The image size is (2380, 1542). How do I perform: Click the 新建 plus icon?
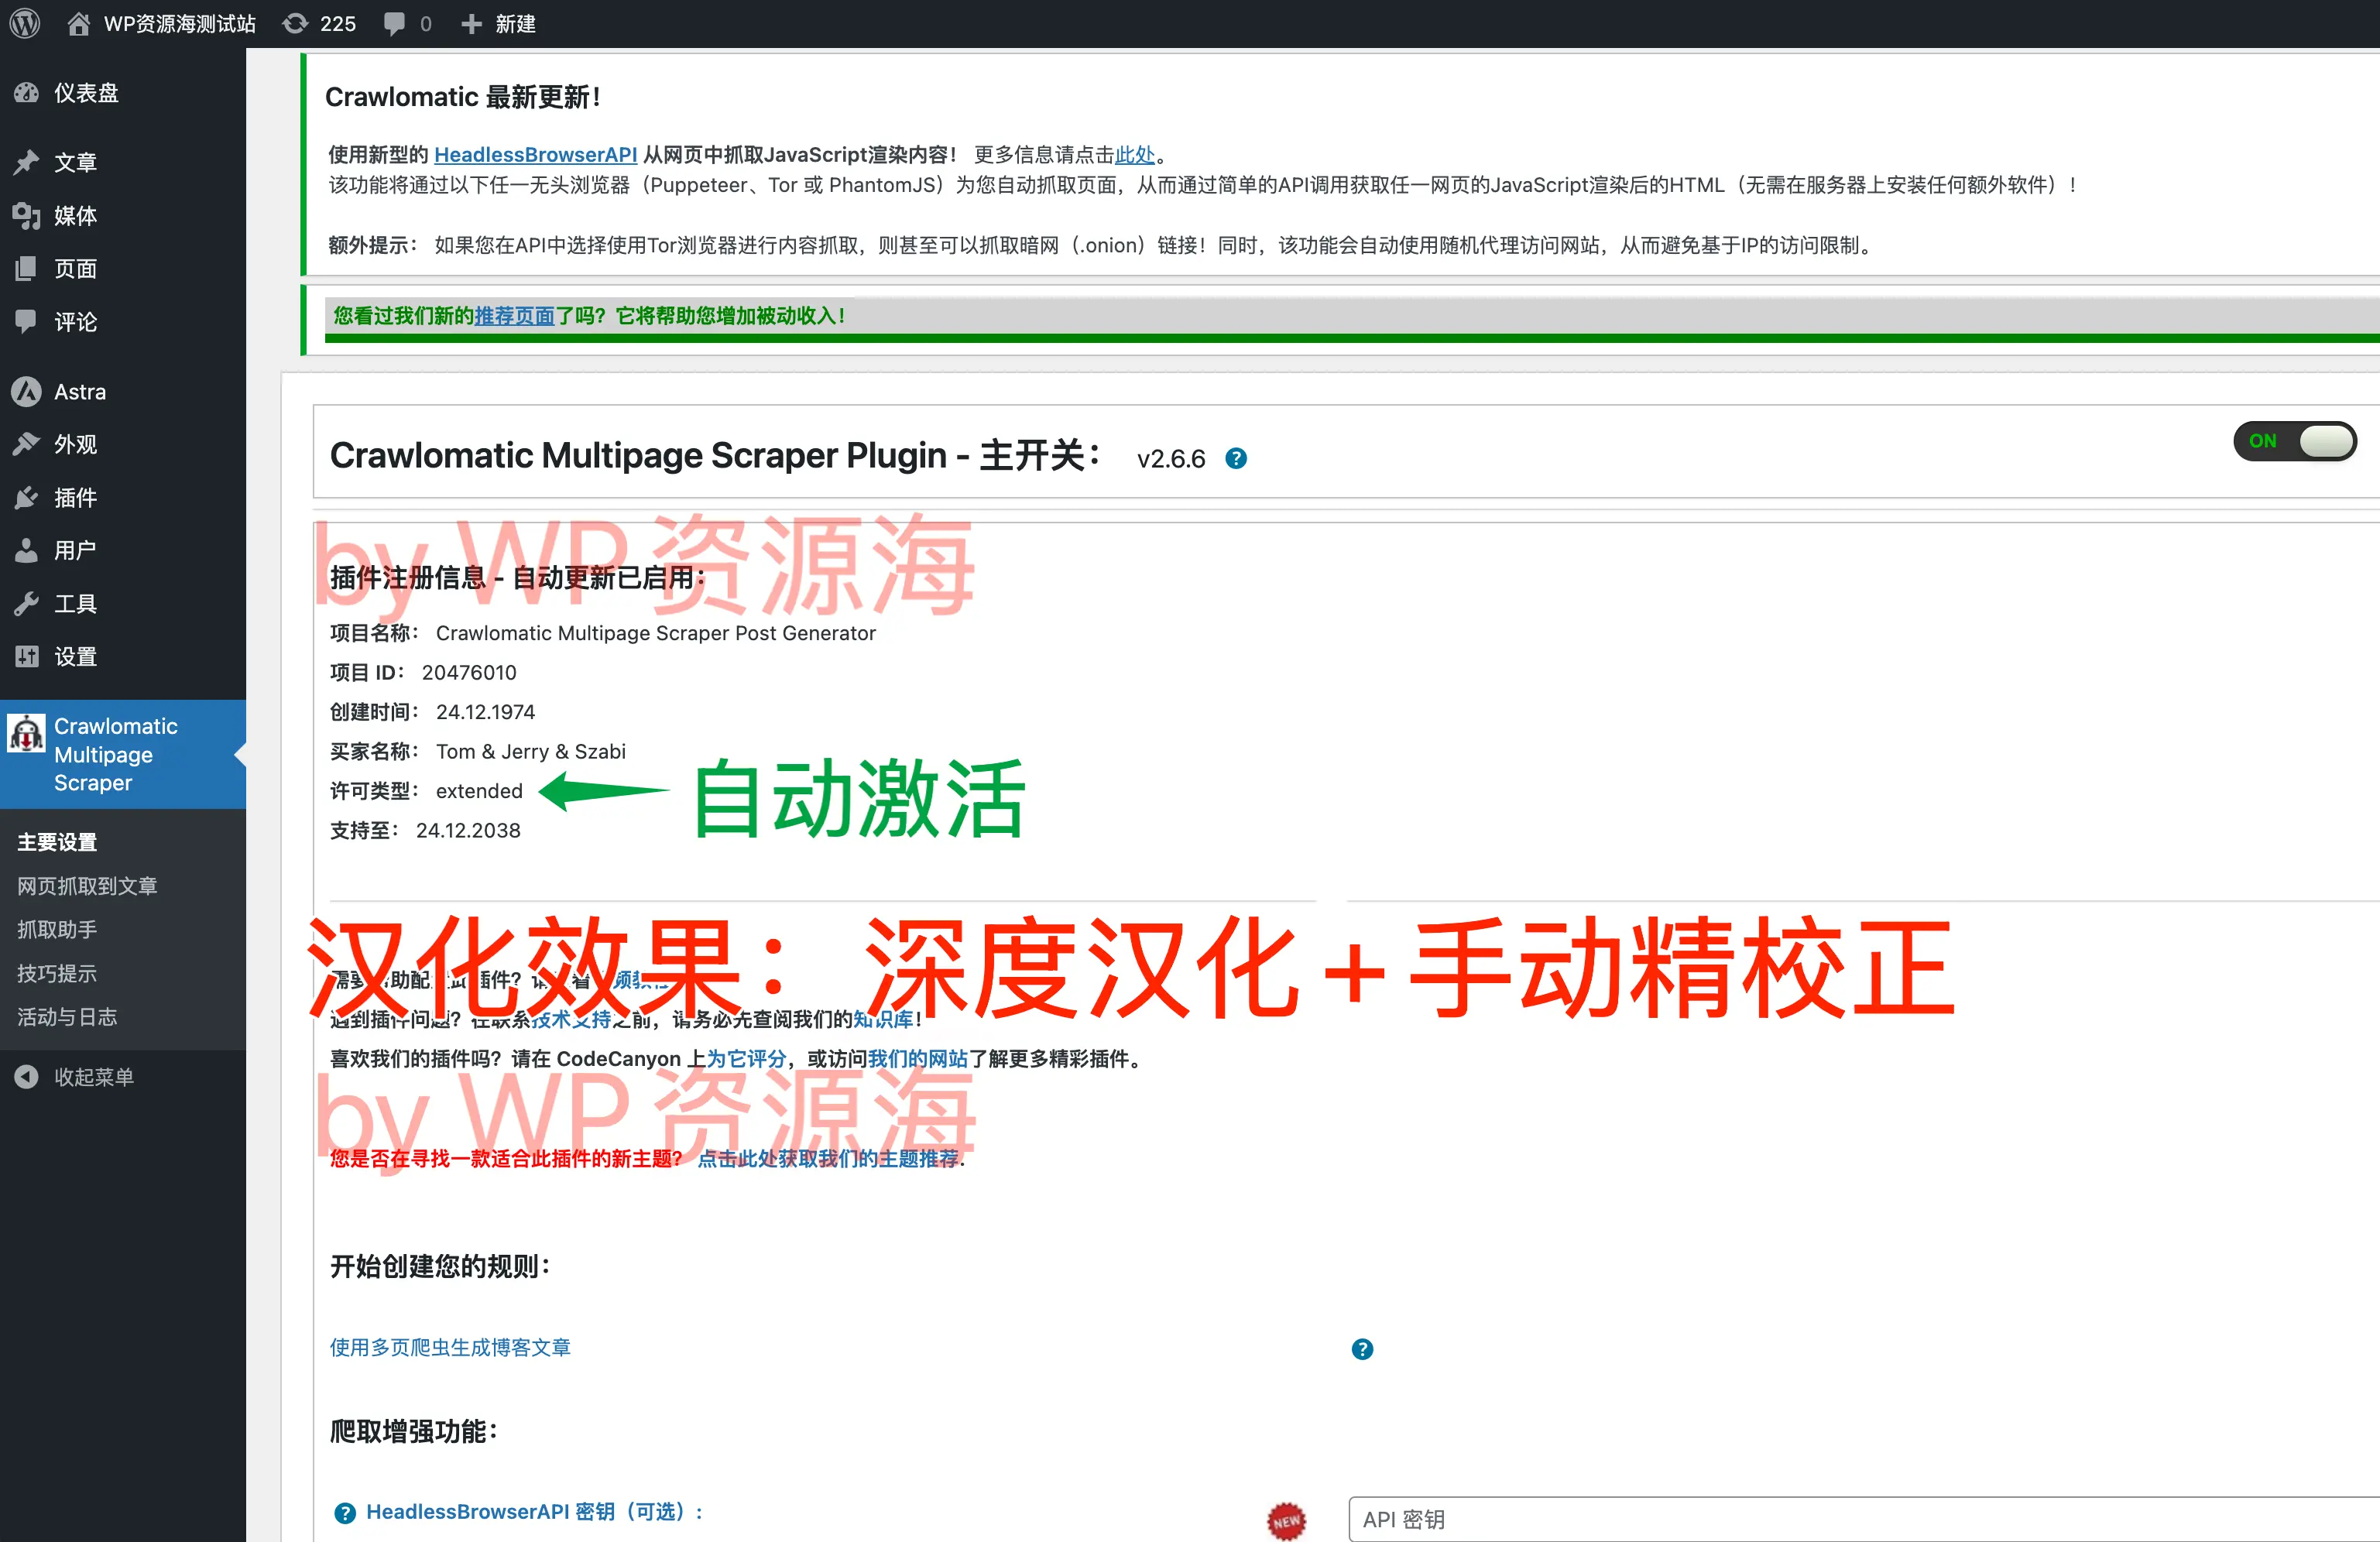(471, 24)
